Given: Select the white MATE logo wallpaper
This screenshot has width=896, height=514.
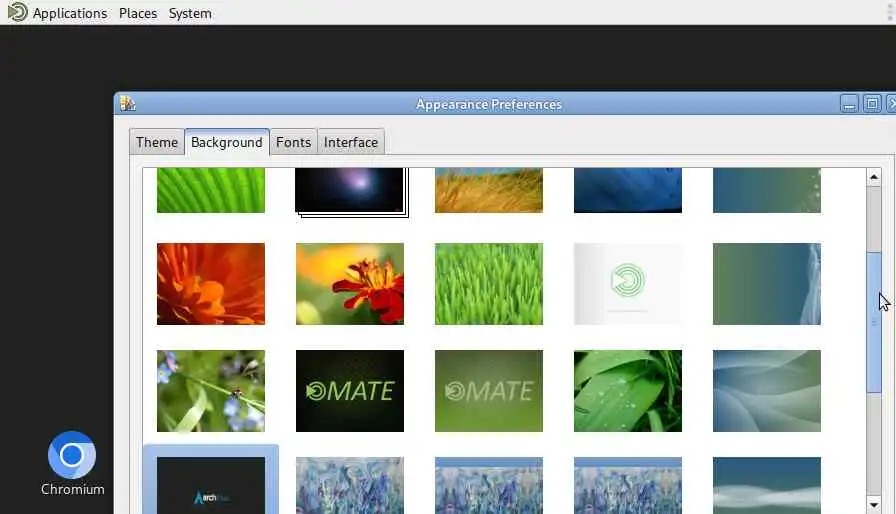Looking at the screenshot, I should point(627,284).
